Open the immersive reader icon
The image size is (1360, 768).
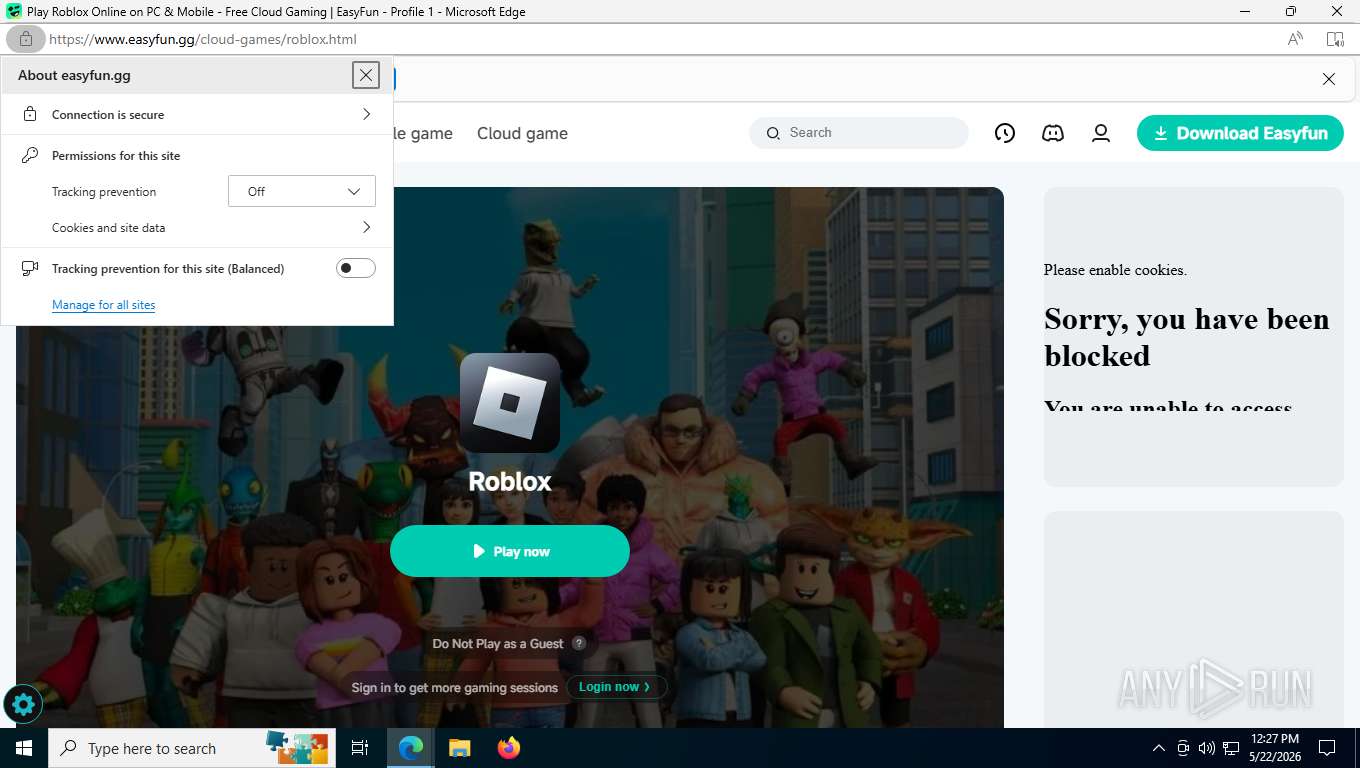point(1335,39)
